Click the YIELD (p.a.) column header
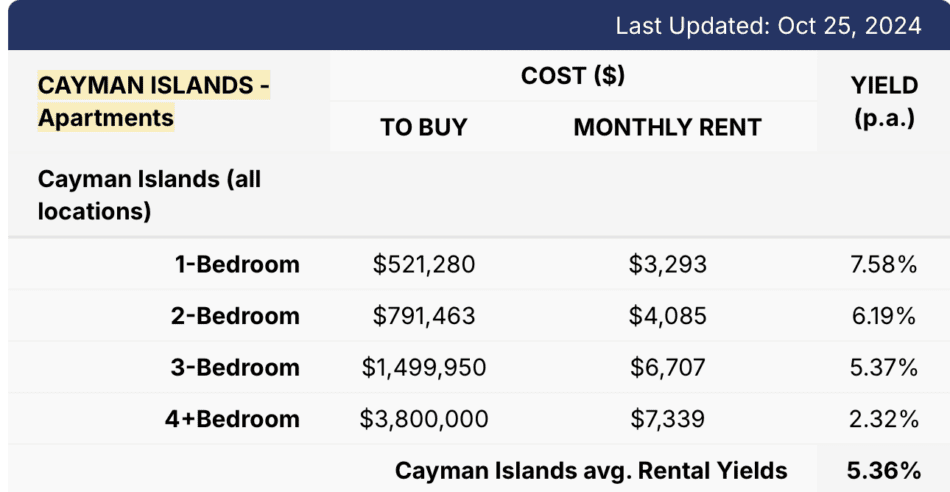Screen dimensions: 950x492 click(x=884, y=102)
